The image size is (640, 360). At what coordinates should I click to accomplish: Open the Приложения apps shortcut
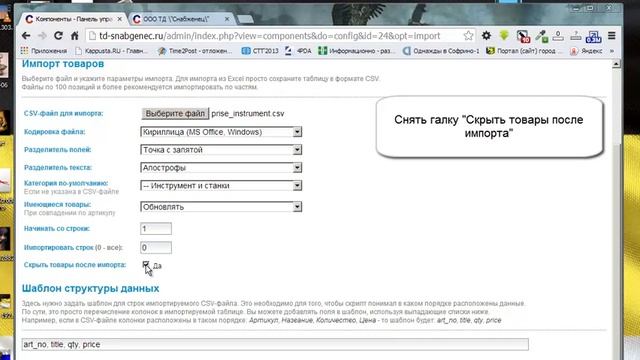[x=44, y=51]
